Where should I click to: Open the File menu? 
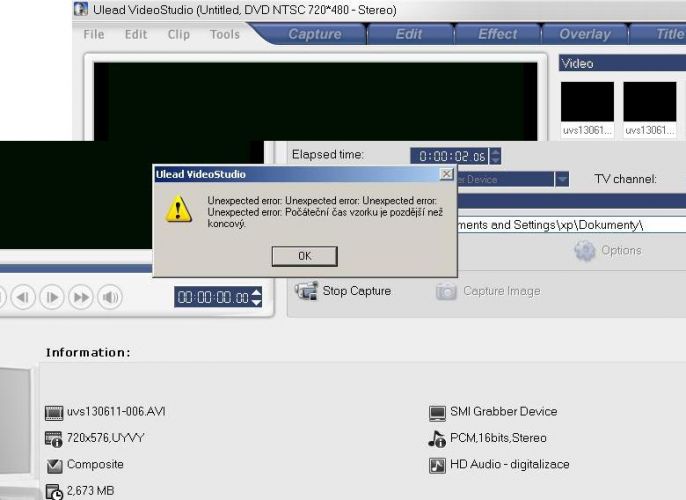[x=94, y=34]
